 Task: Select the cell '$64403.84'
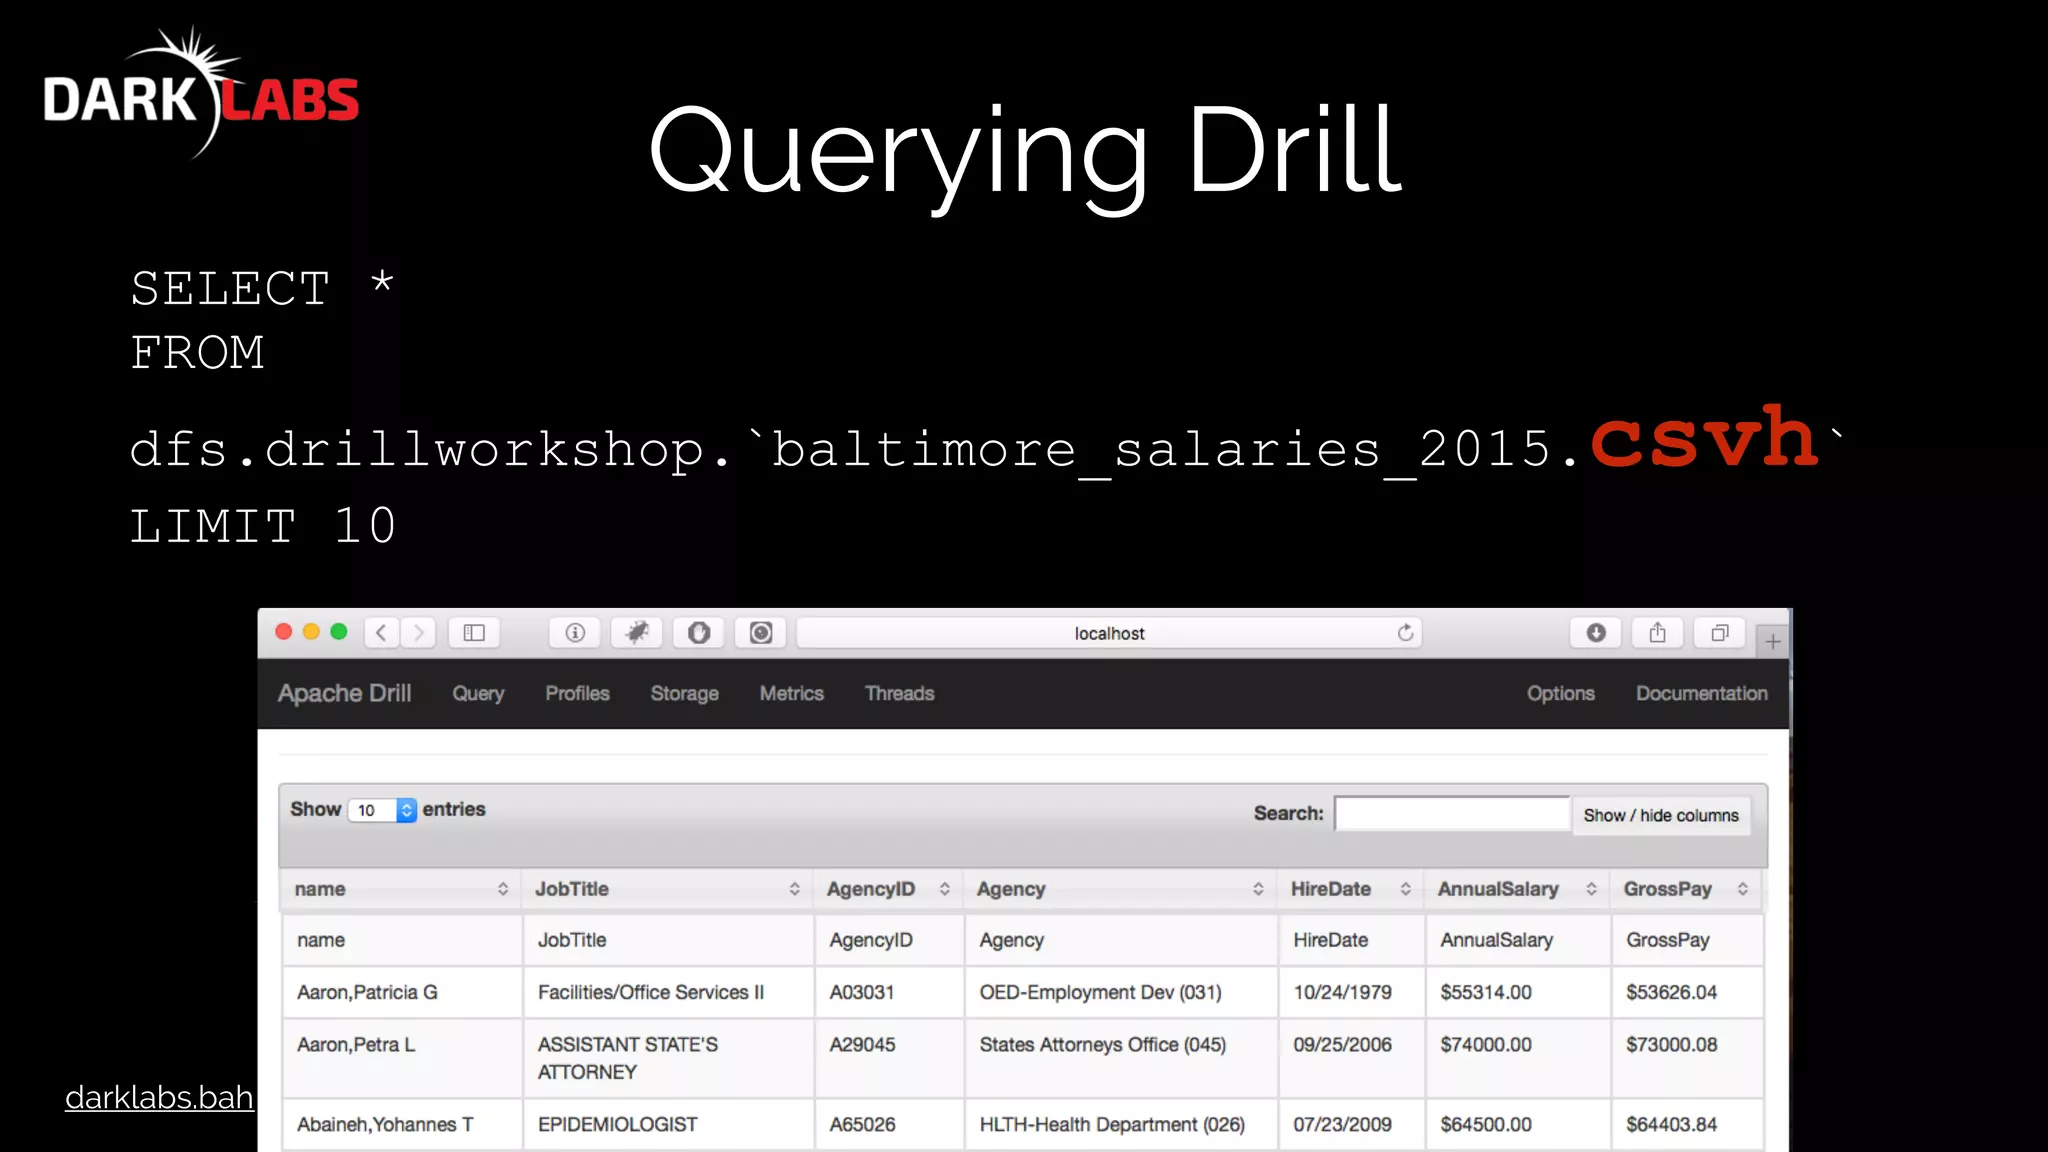pyautogui.click(x=1687, y=1125)
